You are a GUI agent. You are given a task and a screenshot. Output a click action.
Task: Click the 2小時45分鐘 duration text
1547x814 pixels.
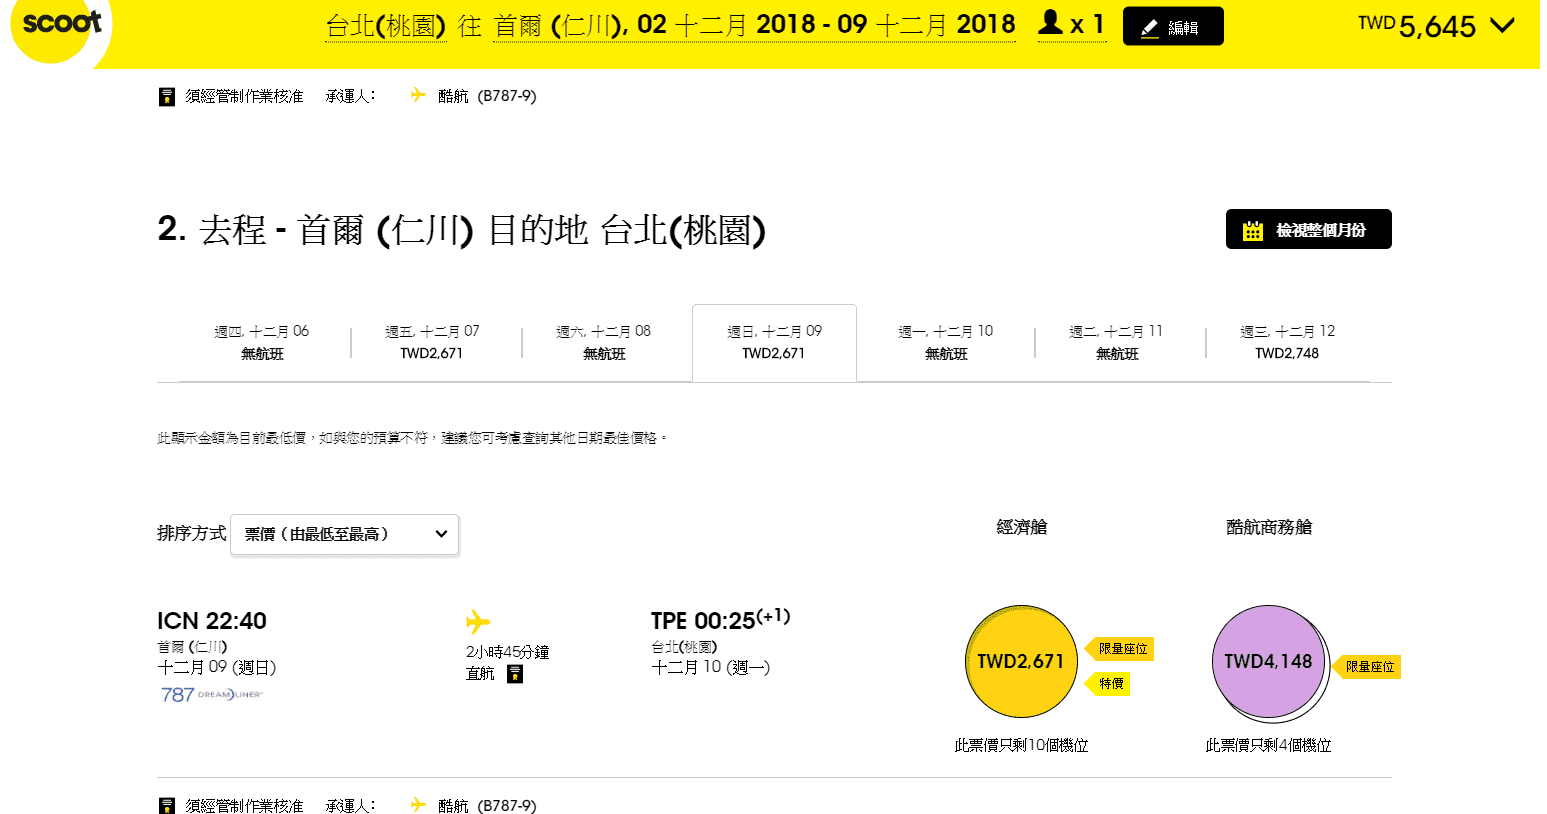pos(507,652)
